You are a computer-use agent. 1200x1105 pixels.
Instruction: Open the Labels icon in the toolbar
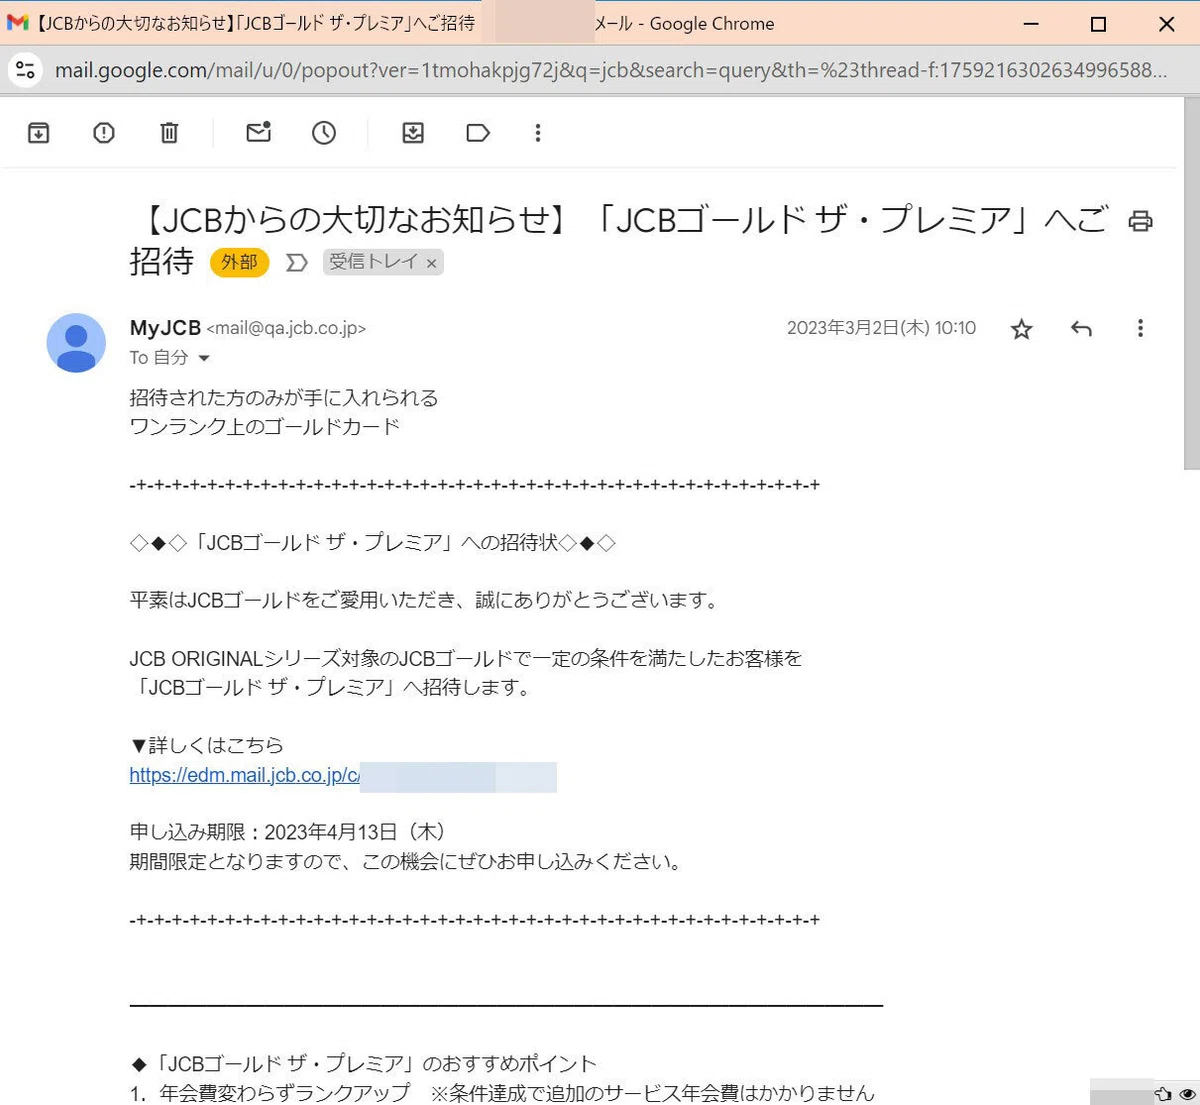(x=478, y=132)
